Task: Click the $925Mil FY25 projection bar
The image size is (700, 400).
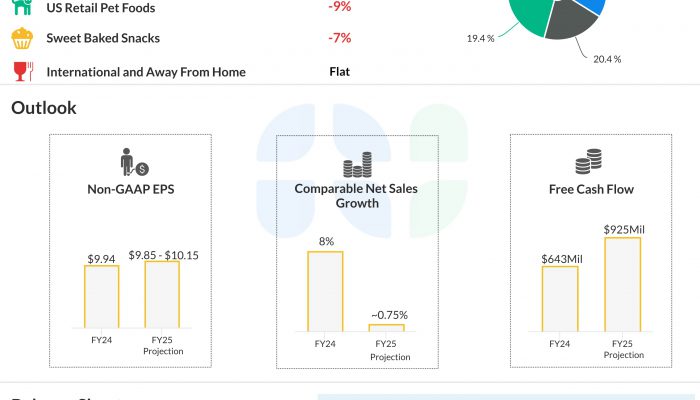Action: [622, 283]
